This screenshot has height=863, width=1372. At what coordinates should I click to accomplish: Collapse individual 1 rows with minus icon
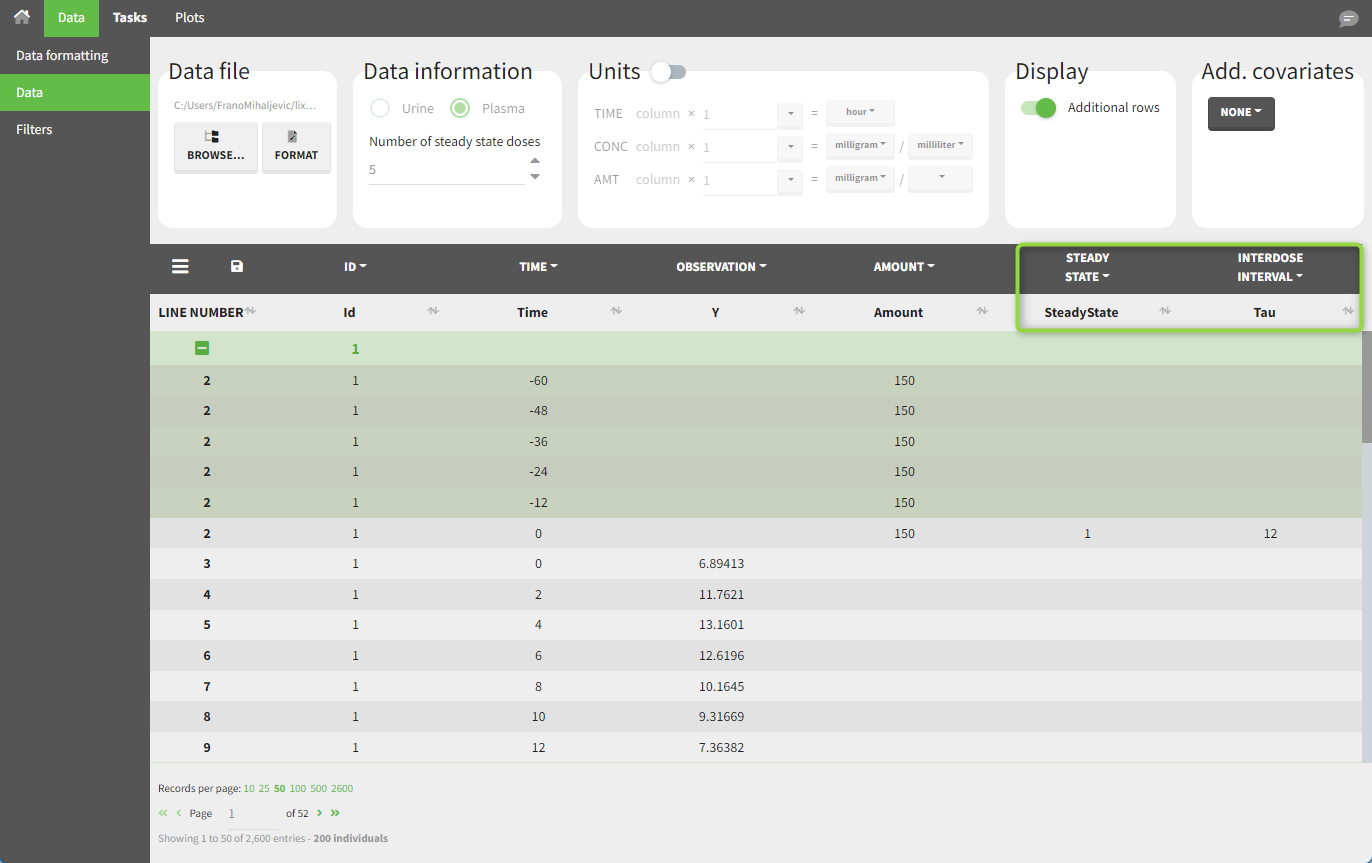(x=202, y=348)
